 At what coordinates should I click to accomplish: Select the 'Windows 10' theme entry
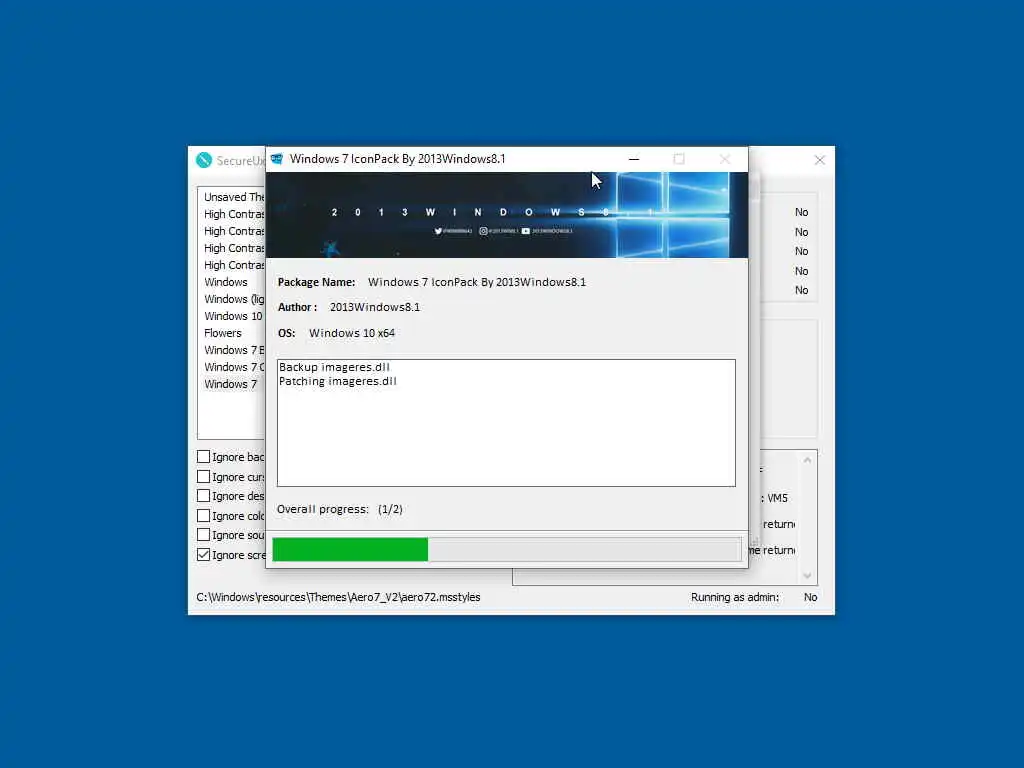point(233,316)
